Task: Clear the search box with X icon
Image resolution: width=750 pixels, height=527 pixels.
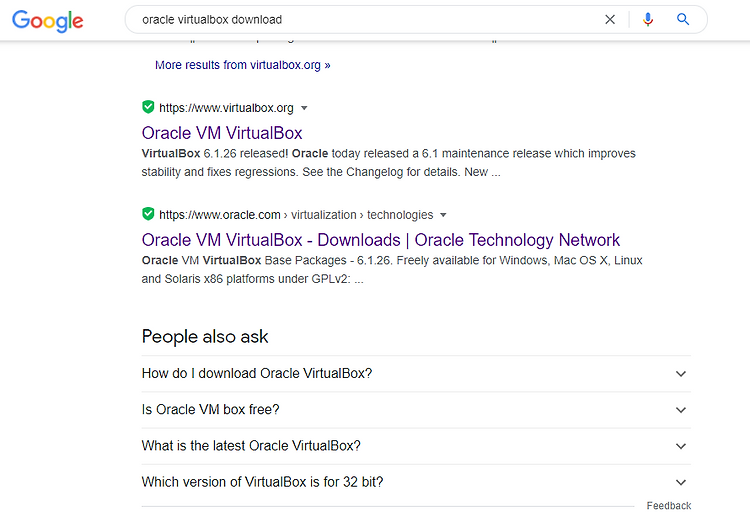Action: (610, 20)
